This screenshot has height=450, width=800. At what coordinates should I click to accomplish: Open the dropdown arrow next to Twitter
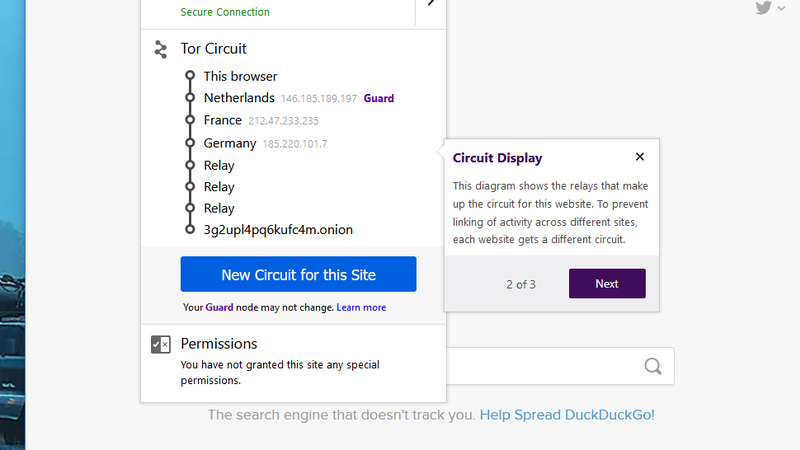click(x=781, y=8)
